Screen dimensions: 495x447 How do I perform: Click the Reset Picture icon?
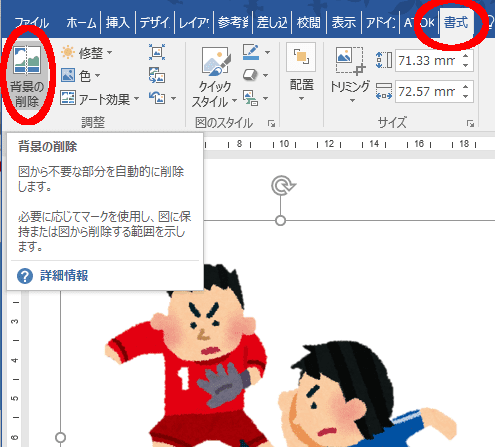[x=157, y=98]
